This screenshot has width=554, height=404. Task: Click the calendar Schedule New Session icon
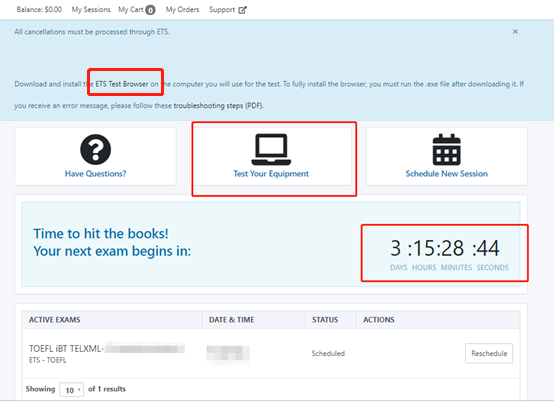click(x=447, y=150)
